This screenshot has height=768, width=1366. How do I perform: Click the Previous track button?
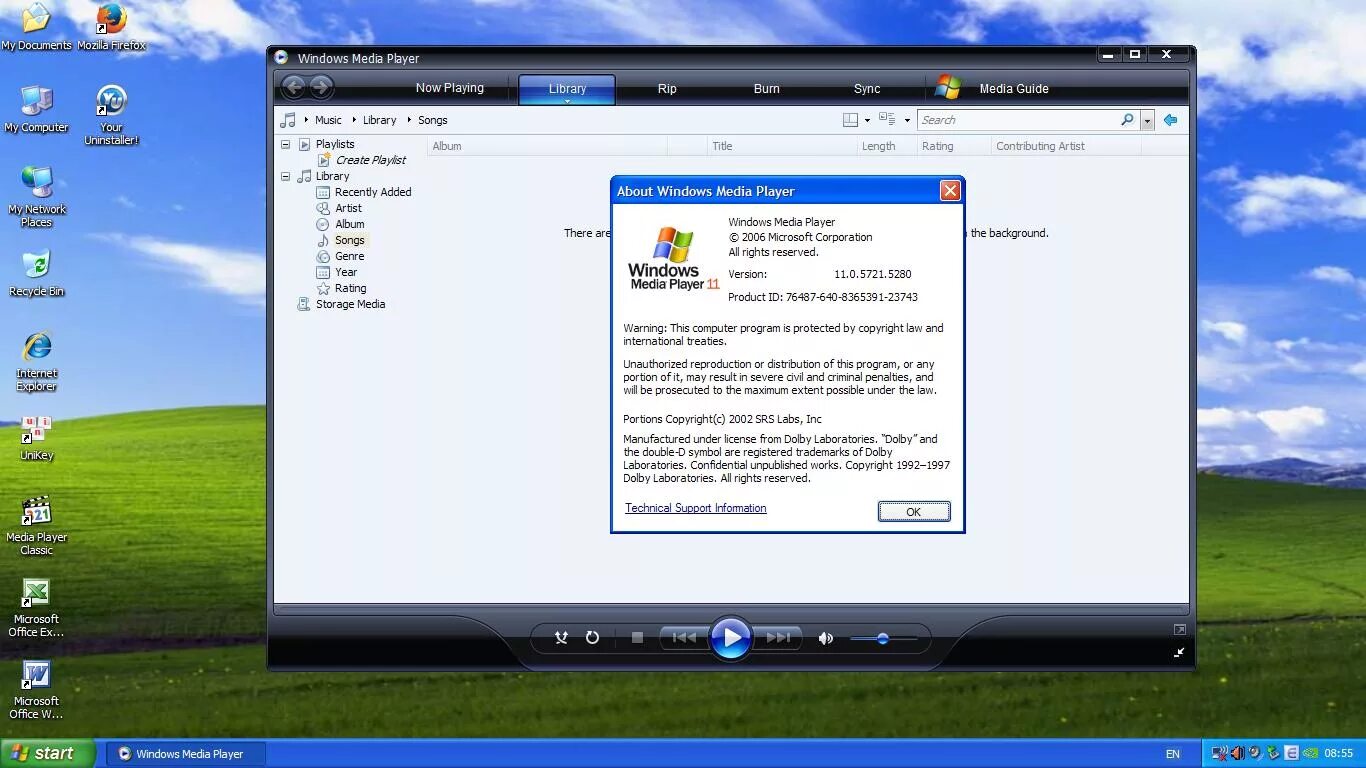685,637
